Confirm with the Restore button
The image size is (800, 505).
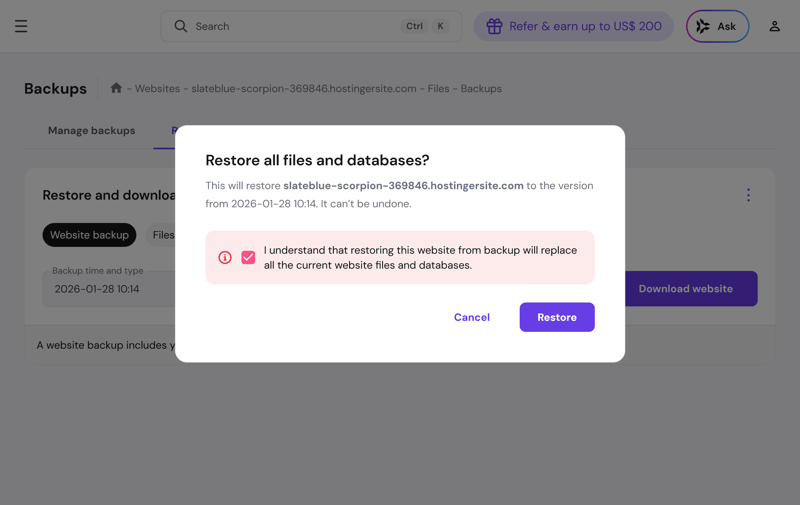(557, 317)
